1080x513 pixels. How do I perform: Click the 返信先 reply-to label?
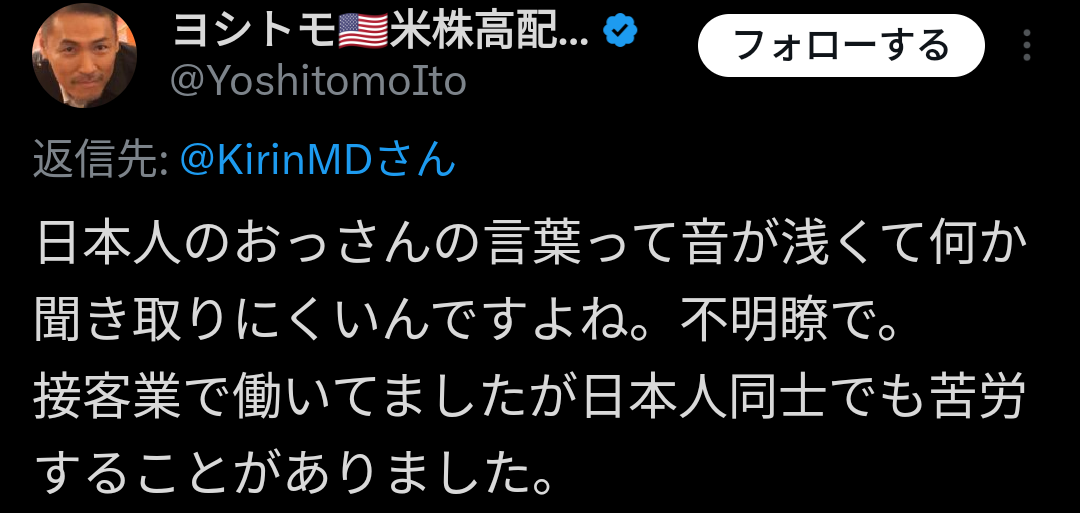pyautogui.click(x=102, y=160)
